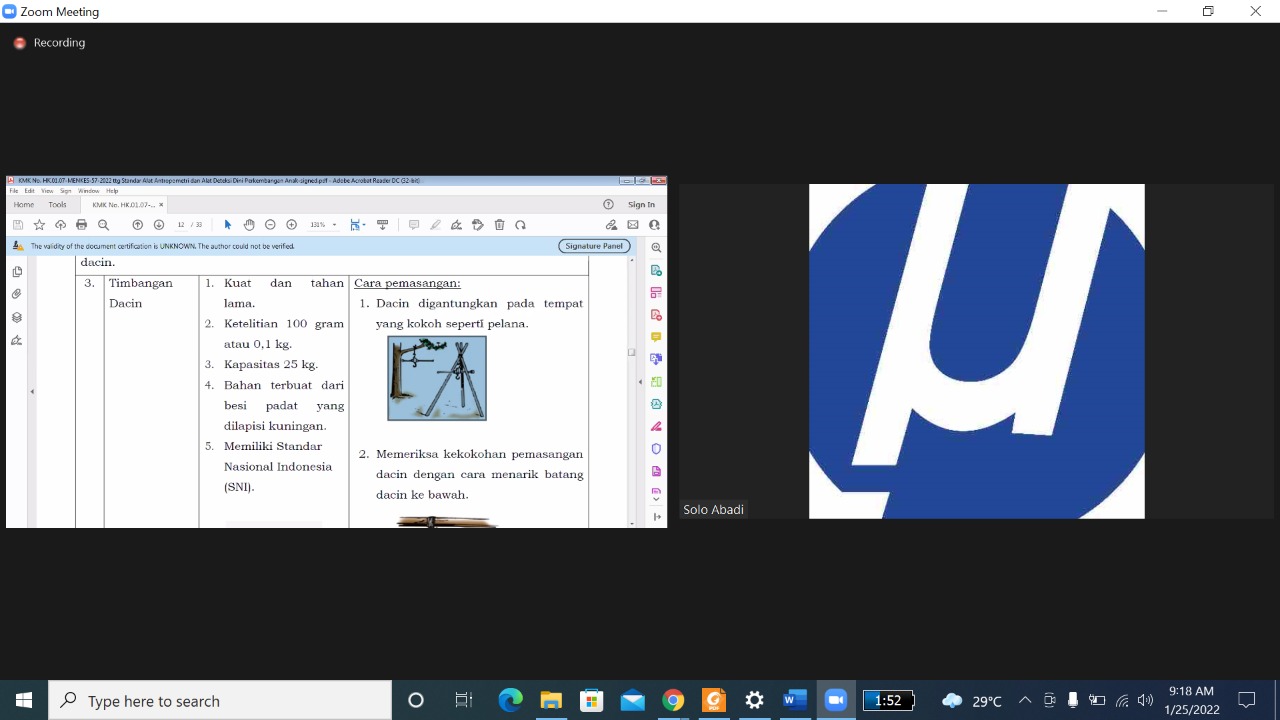Click the rotate icon in Acrobat toolbar

(x=520, y=225)
